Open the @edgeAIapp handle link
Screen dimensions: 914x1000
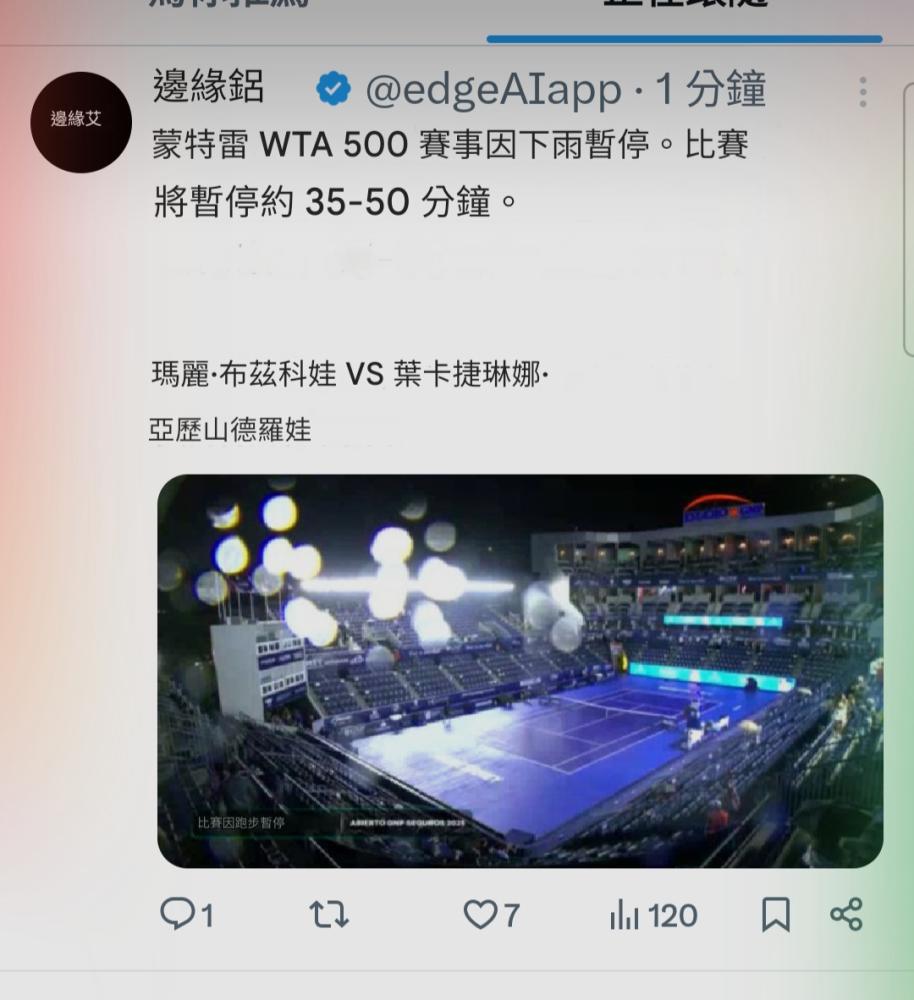click(x=493, y=89)
